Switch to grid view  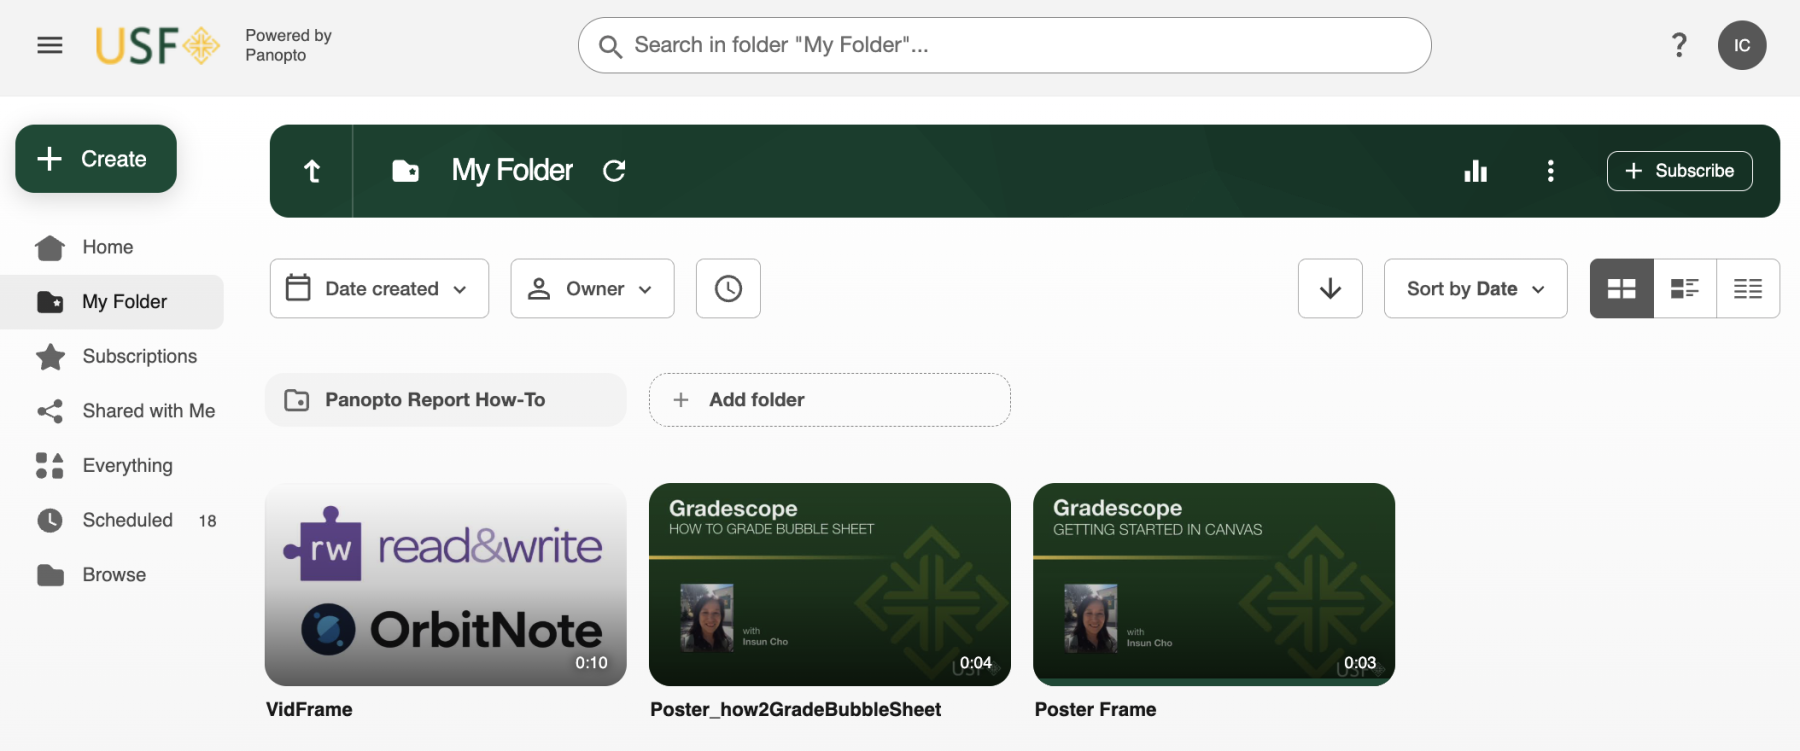tap(1622, 289)
